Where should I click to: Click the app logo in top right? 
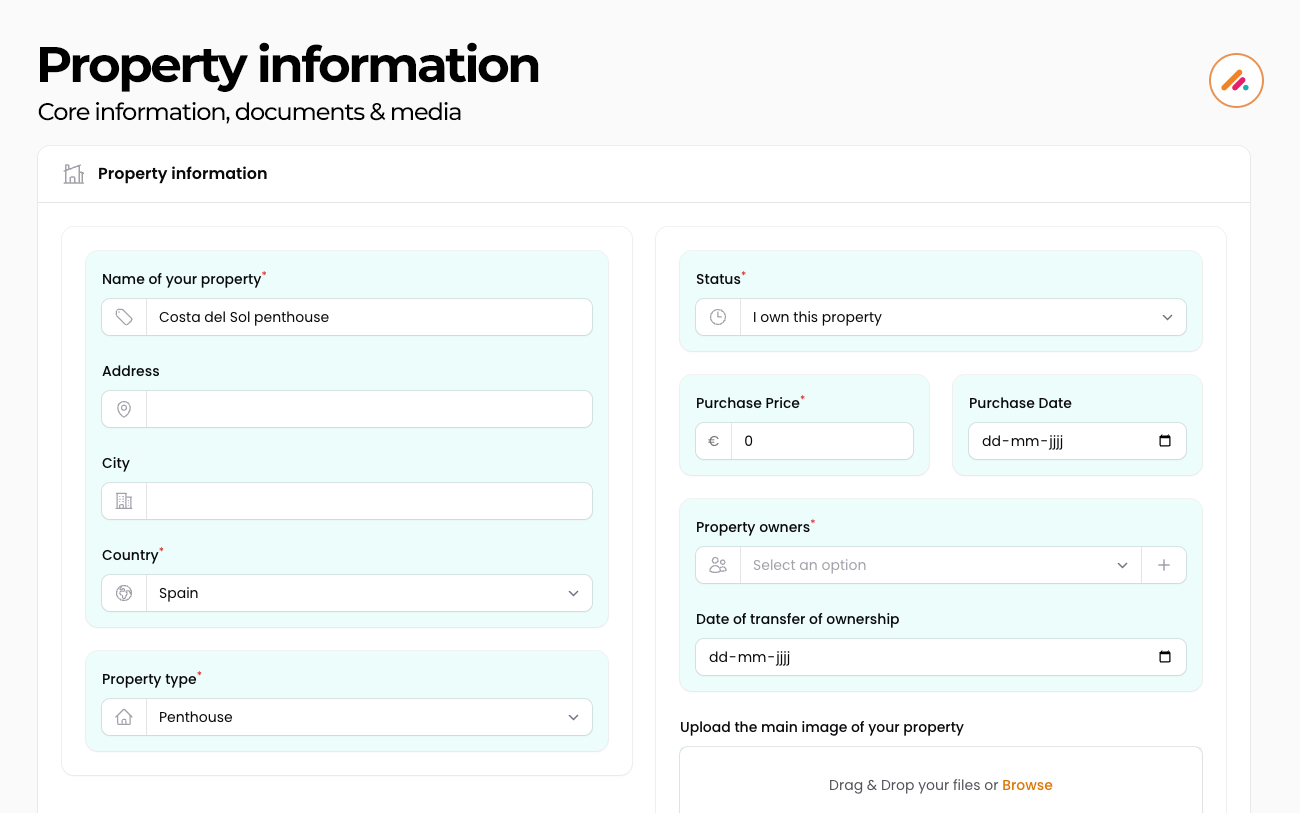pos(1236,80)
